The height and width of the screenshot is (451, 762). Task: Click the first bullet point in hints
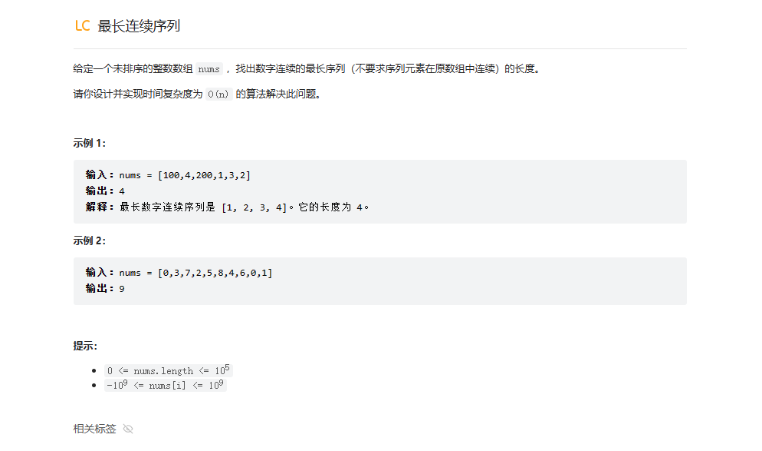point(94,371)
